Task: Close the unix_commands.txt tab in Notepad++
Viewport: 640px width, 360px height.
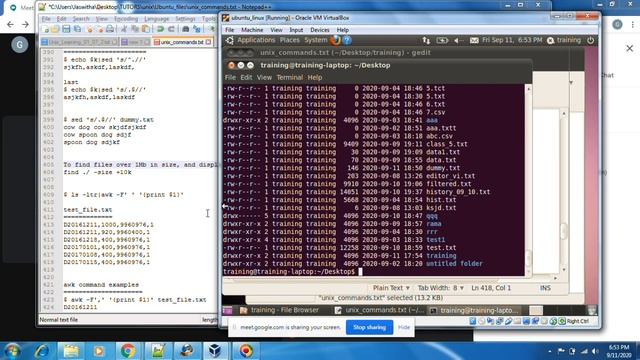Action: tap(209, 42)
